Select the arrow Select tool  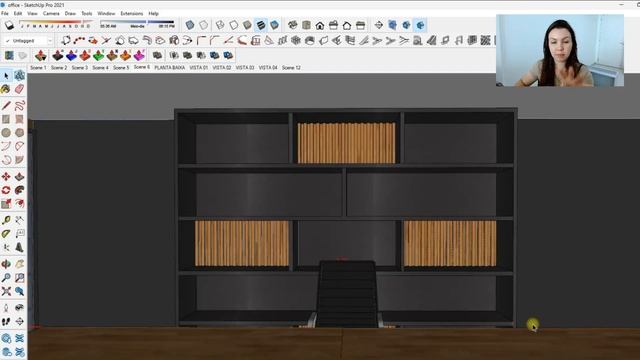[x=6, y=76]
